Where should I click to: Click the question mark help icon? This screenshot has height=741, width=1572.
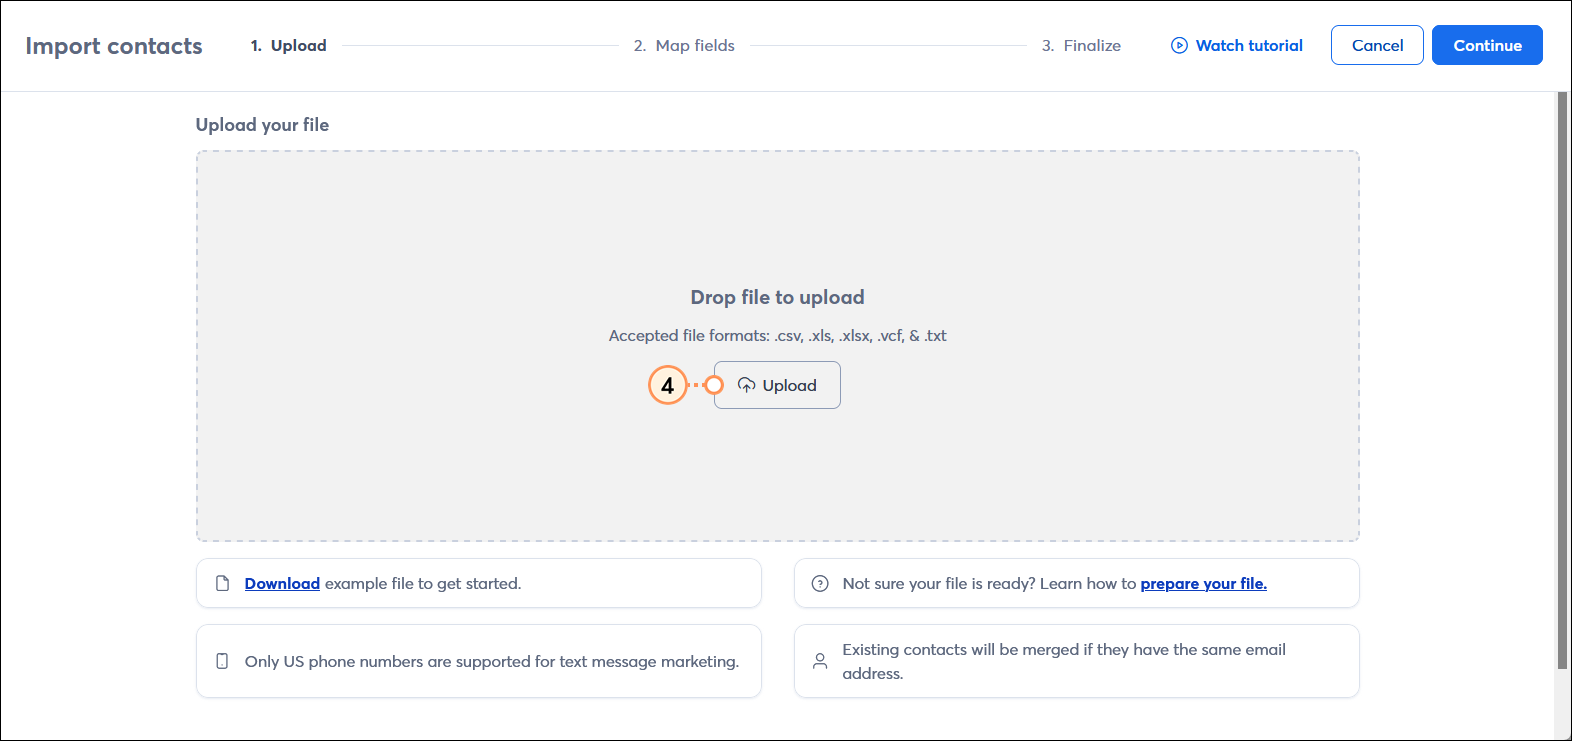tap(820, 583)
